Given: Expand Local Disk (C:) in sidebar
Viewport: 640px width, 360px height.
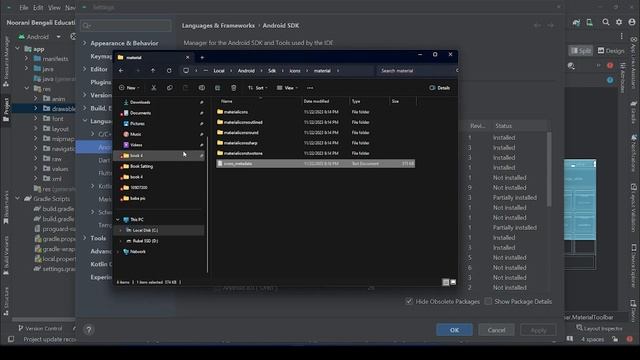Looking at the screenshot, I should pos(121,230).
